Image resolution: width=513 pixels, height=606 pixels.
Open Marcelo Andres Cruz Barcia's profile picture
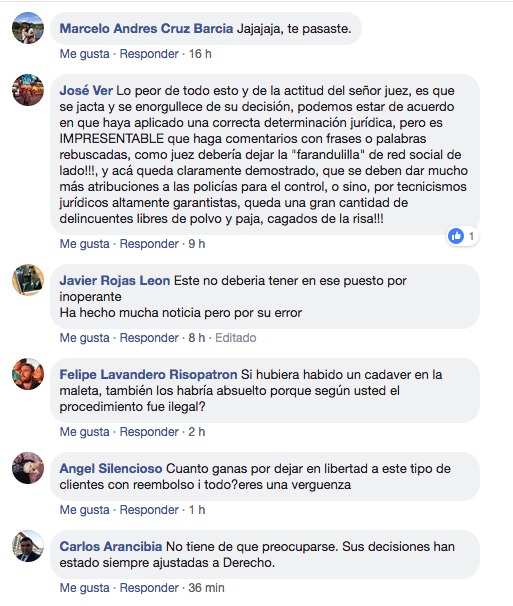pos(28,28)
